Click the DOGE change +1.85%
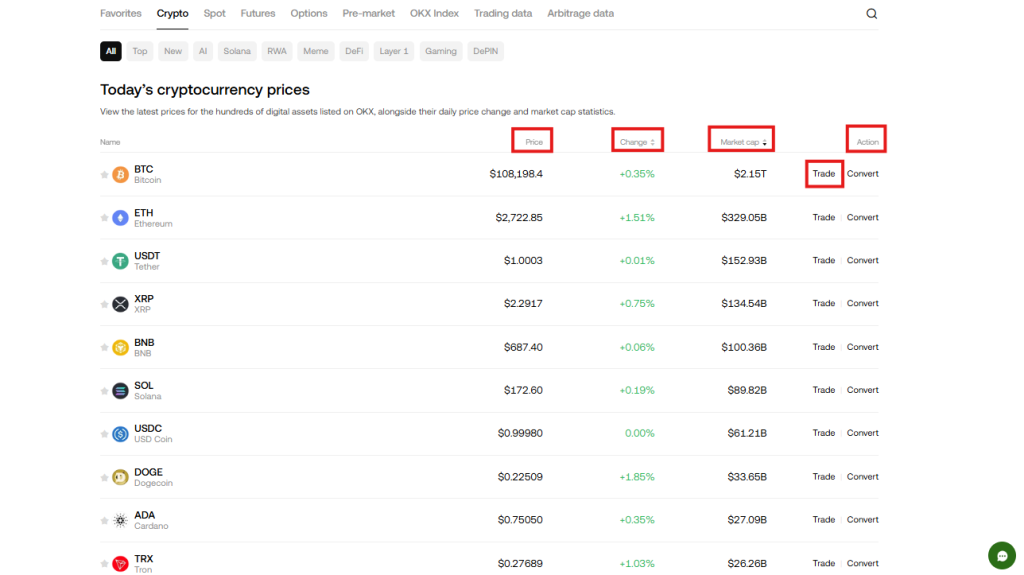This screenshot has height=575, width=1024. 637,477
